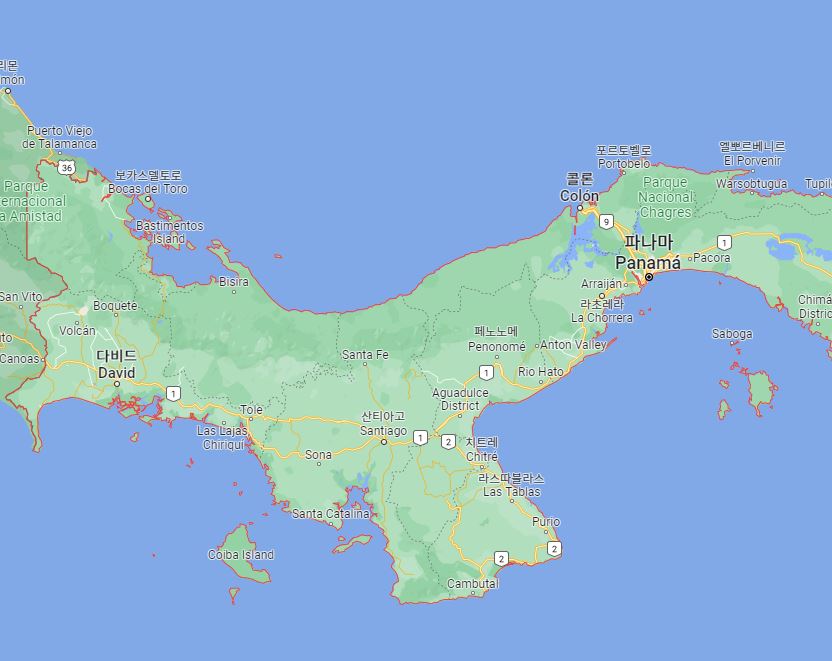
Task: Click the Parque Internacional La Amistad label
Action: click(x=33, y=201)
